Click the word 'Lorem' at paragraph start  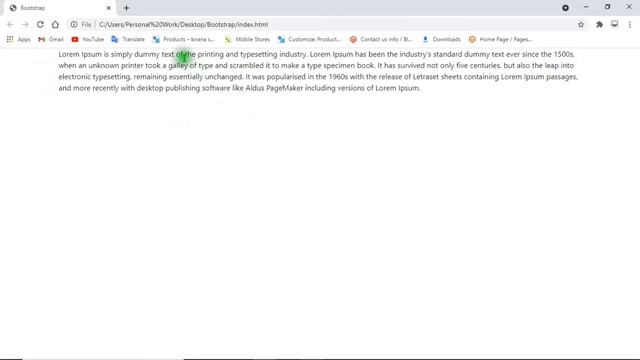(69, 54)
